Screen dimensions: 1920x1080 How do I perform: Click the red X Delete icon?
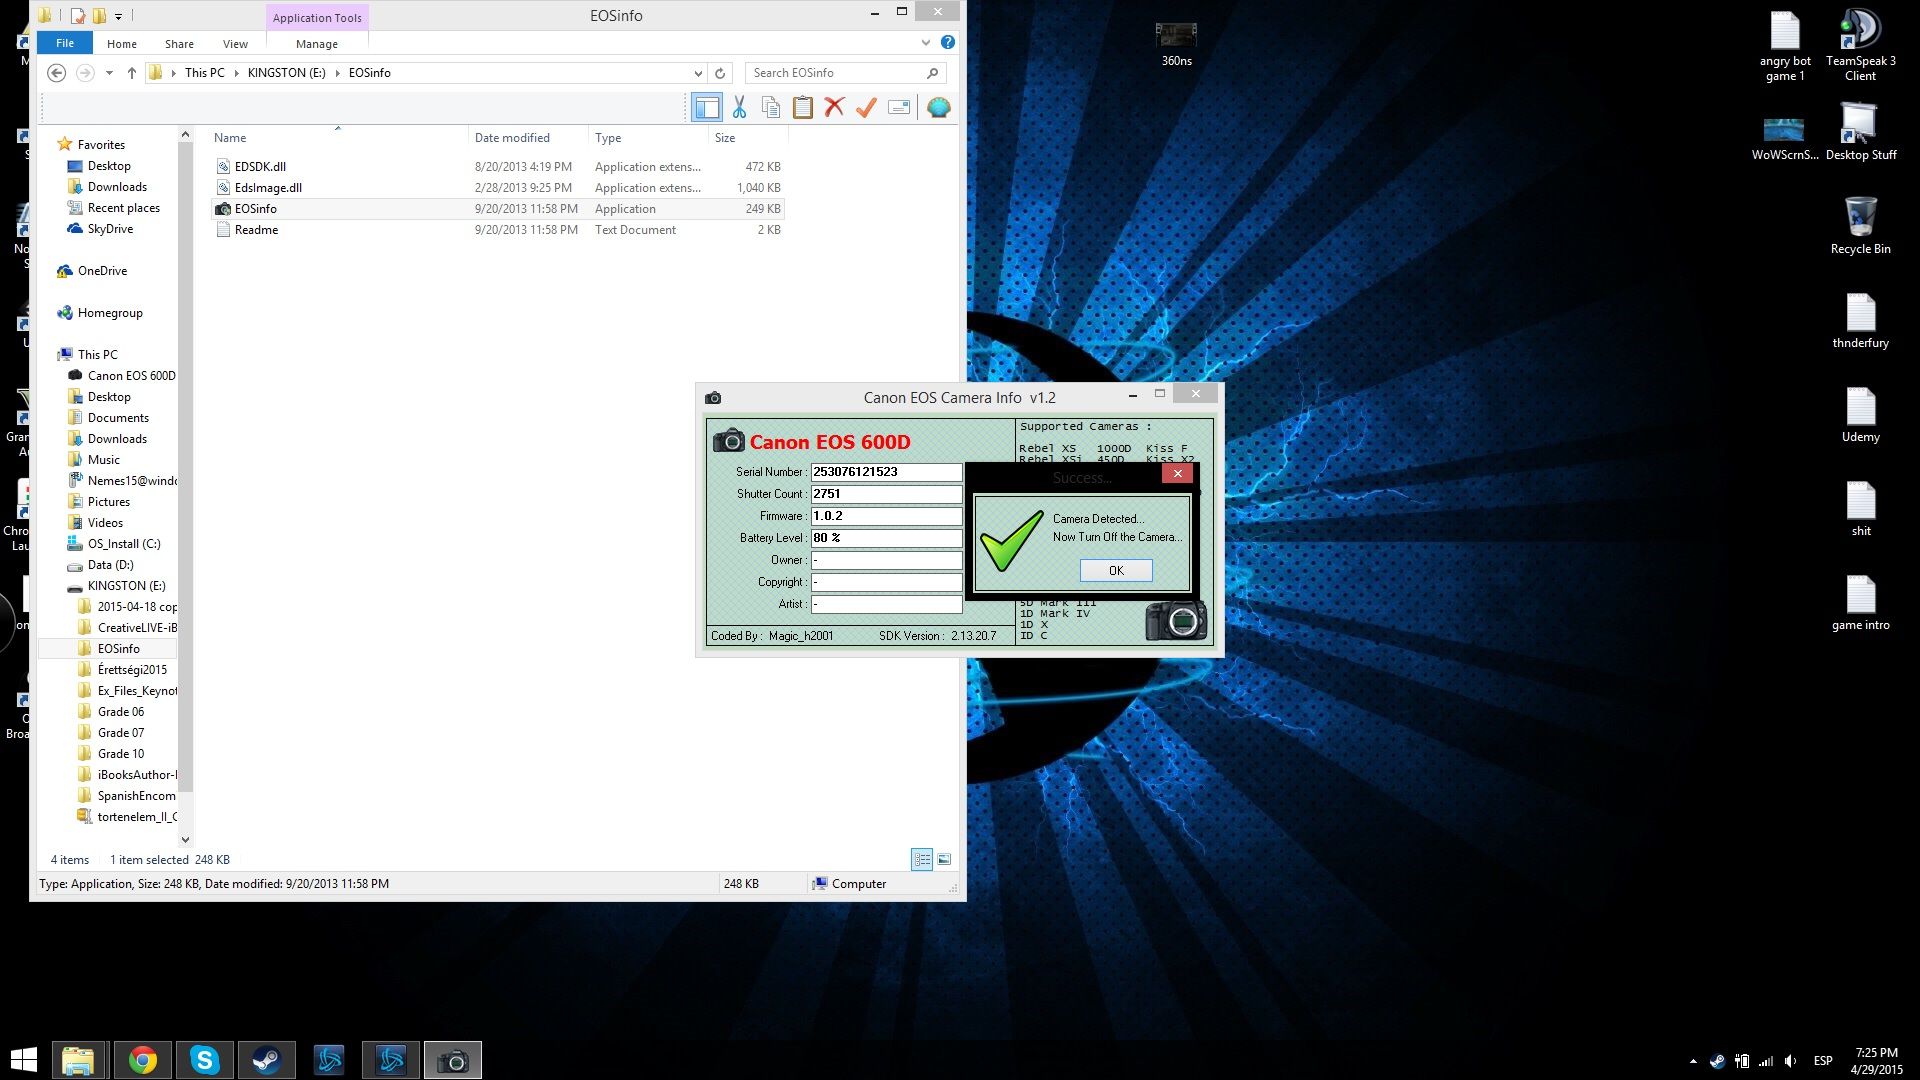pos(834,107)
